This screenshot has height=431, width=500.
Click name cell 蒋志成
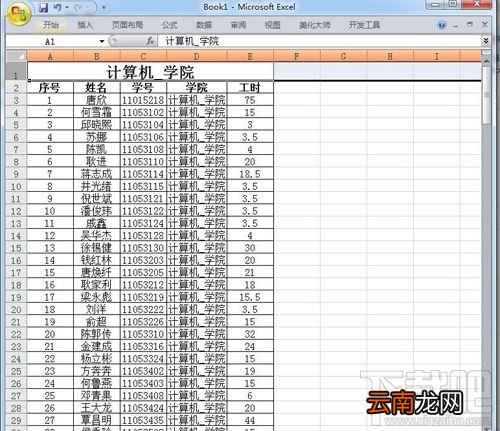(x=97, y=174)
